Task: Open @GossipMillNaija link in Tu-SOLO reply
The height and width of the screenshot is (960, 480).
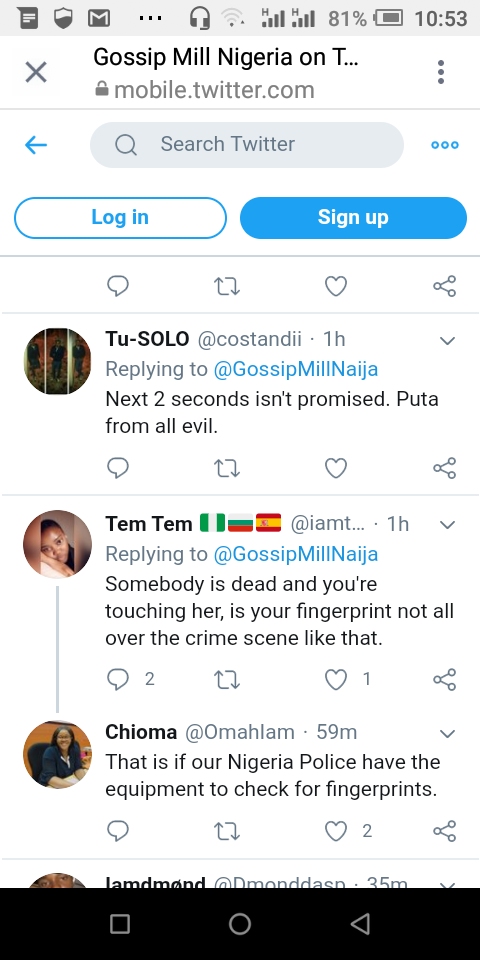Action: [296, 369]
